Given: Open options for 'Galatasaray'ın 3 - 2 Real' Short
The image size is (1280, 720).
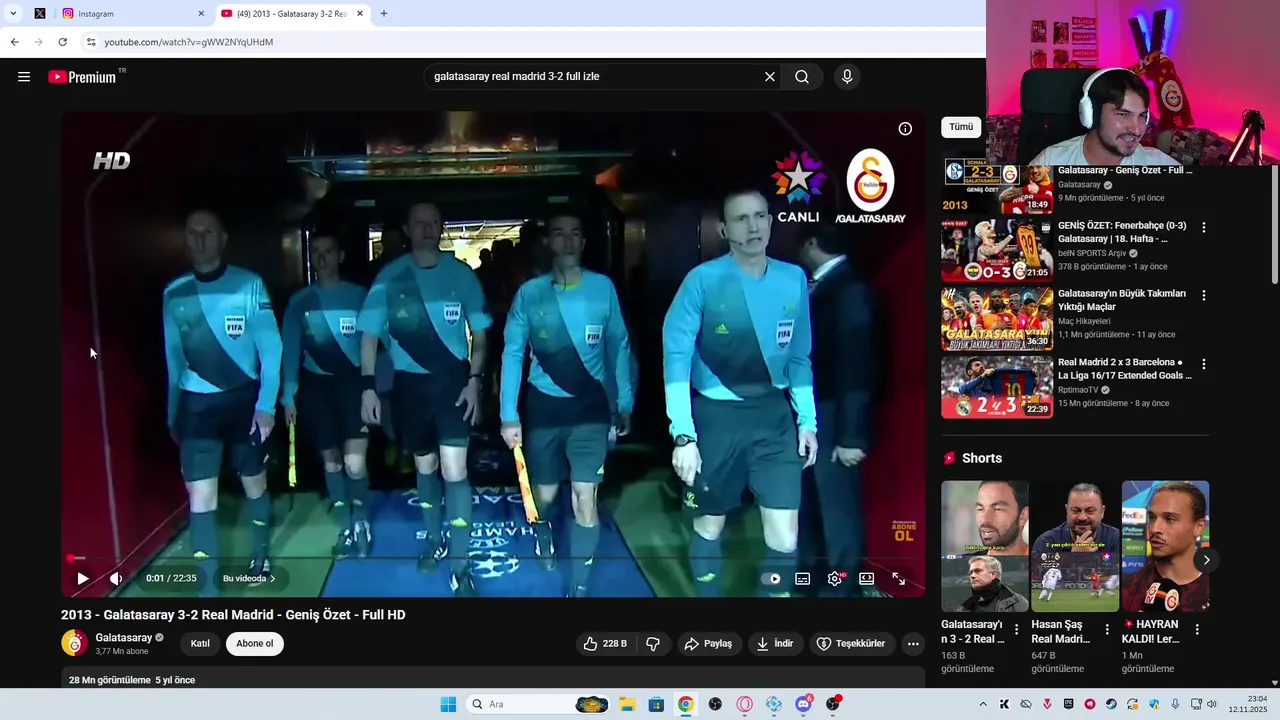Looking at the screenshot, I should (1017, 629).
